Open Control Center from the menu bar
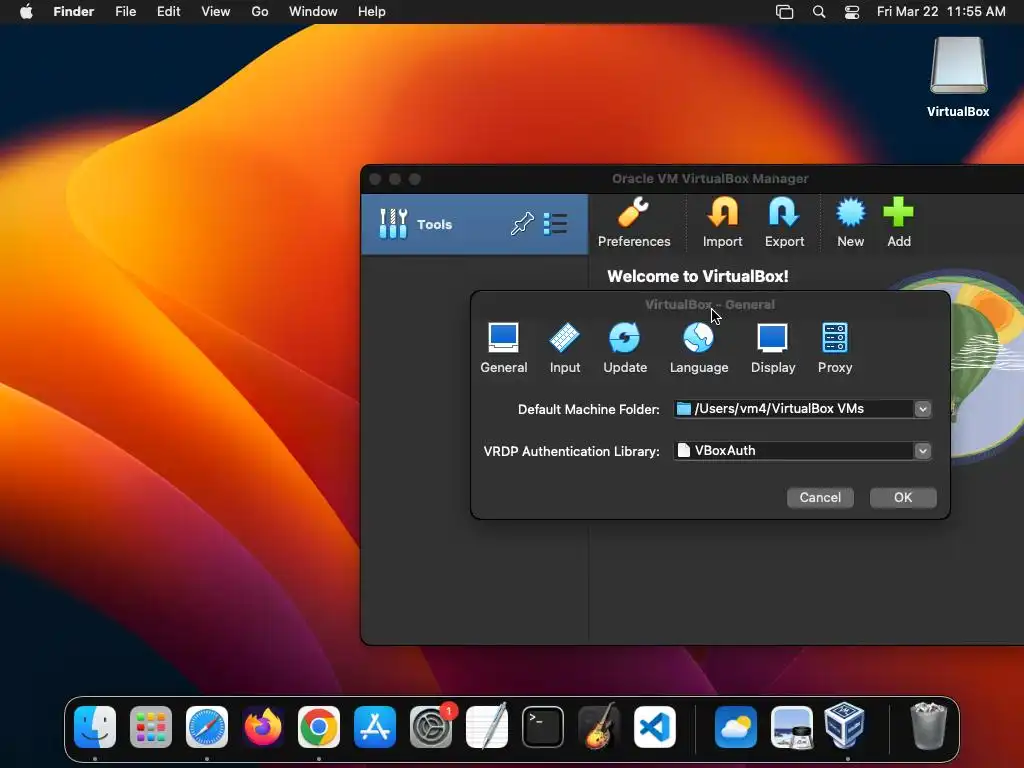This screenshot has height=768, width=1024. (852, 12)
